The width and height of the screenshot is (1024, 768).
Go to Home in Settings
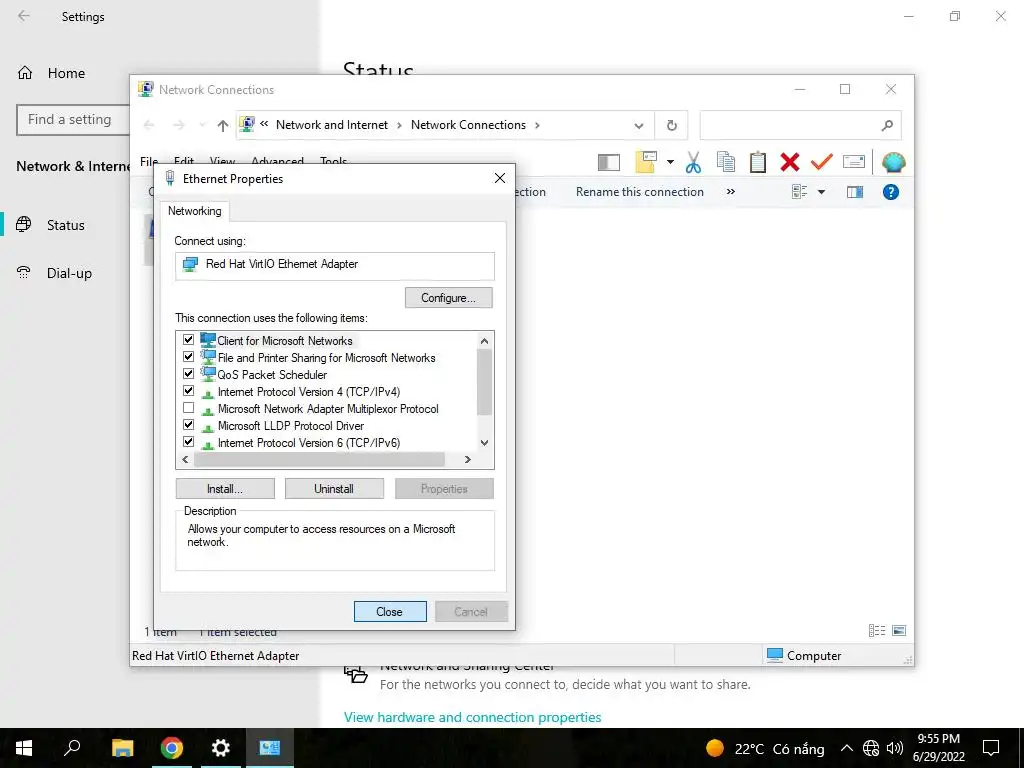click(x=66, y=73)
